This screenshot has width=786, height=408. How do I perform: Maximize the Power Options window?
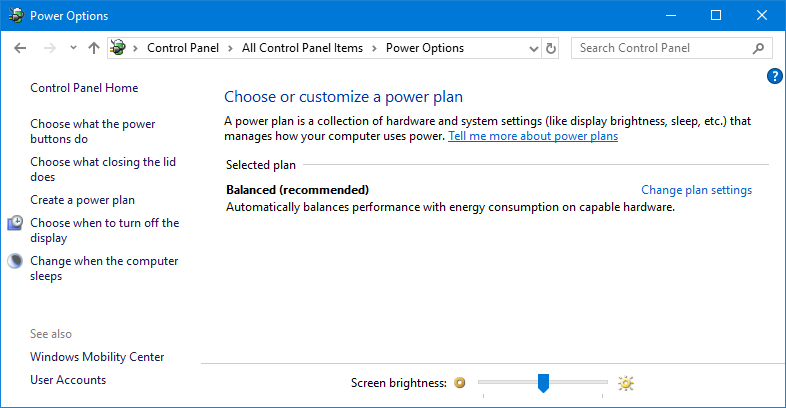click(x=716, y=16)
